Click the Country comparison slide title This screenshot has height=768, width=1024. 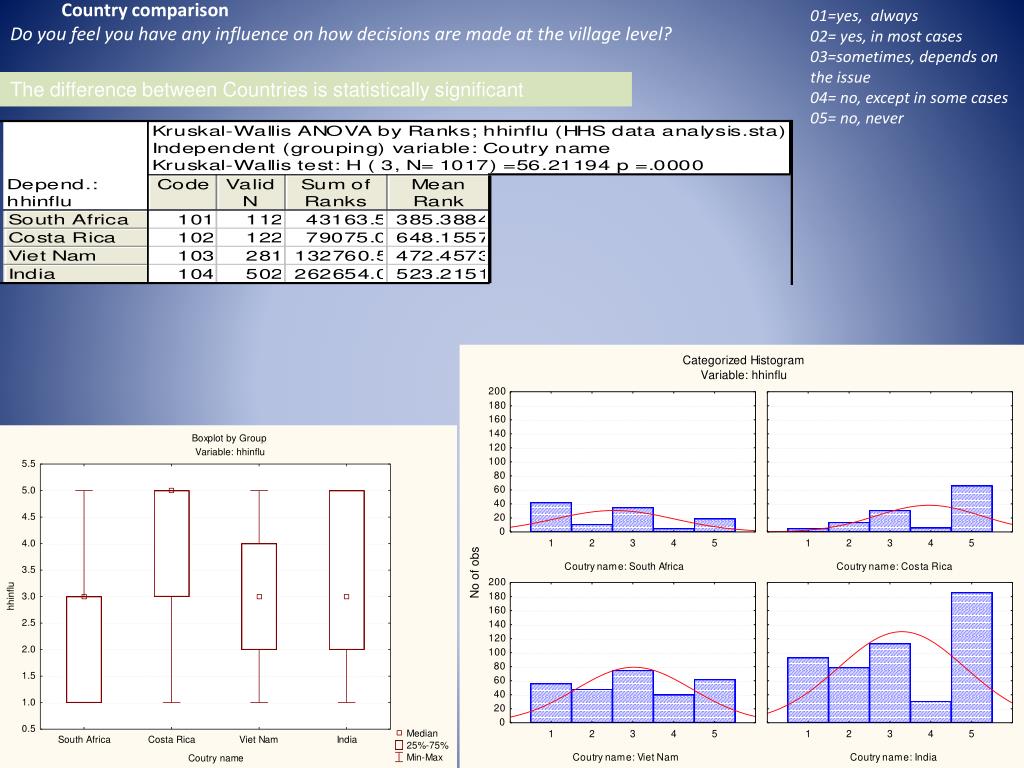point(145,10)
